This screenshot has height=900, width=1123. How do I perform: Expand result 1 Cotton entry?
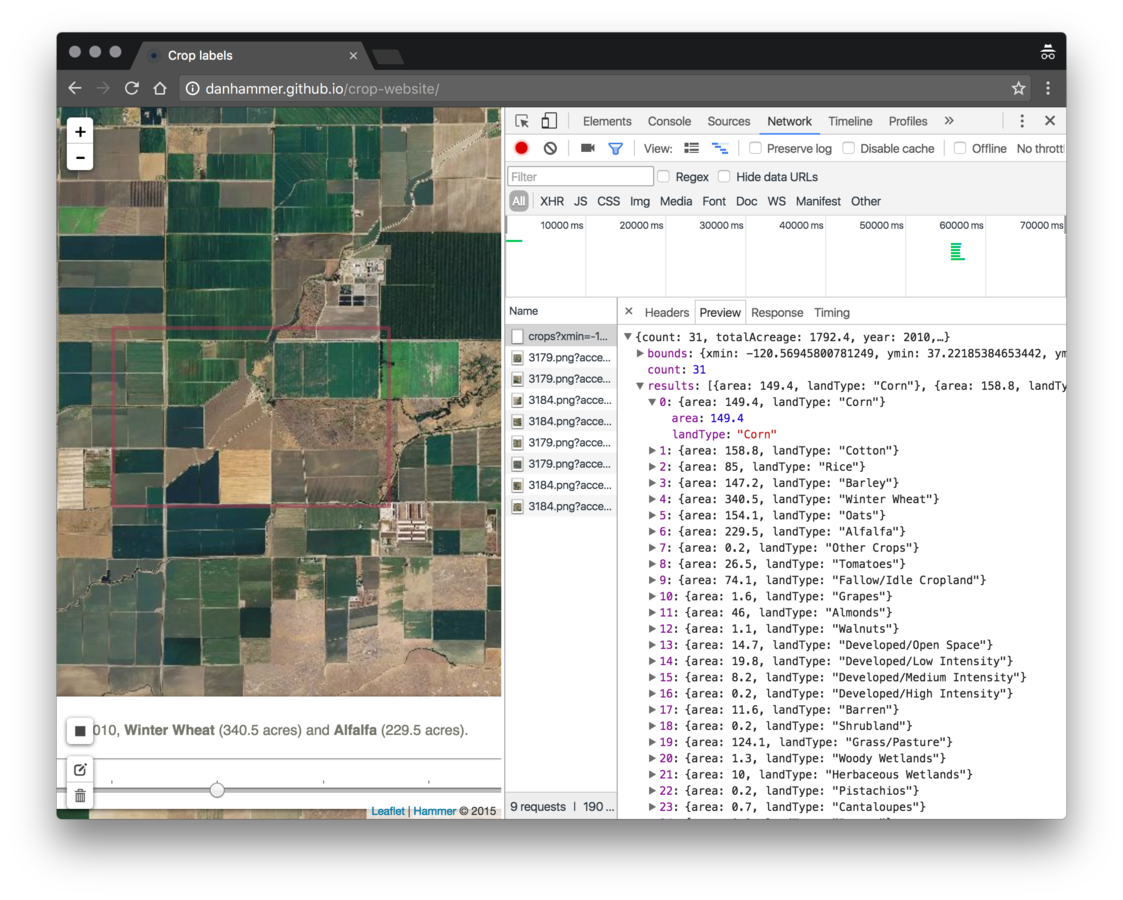point(652,450)
